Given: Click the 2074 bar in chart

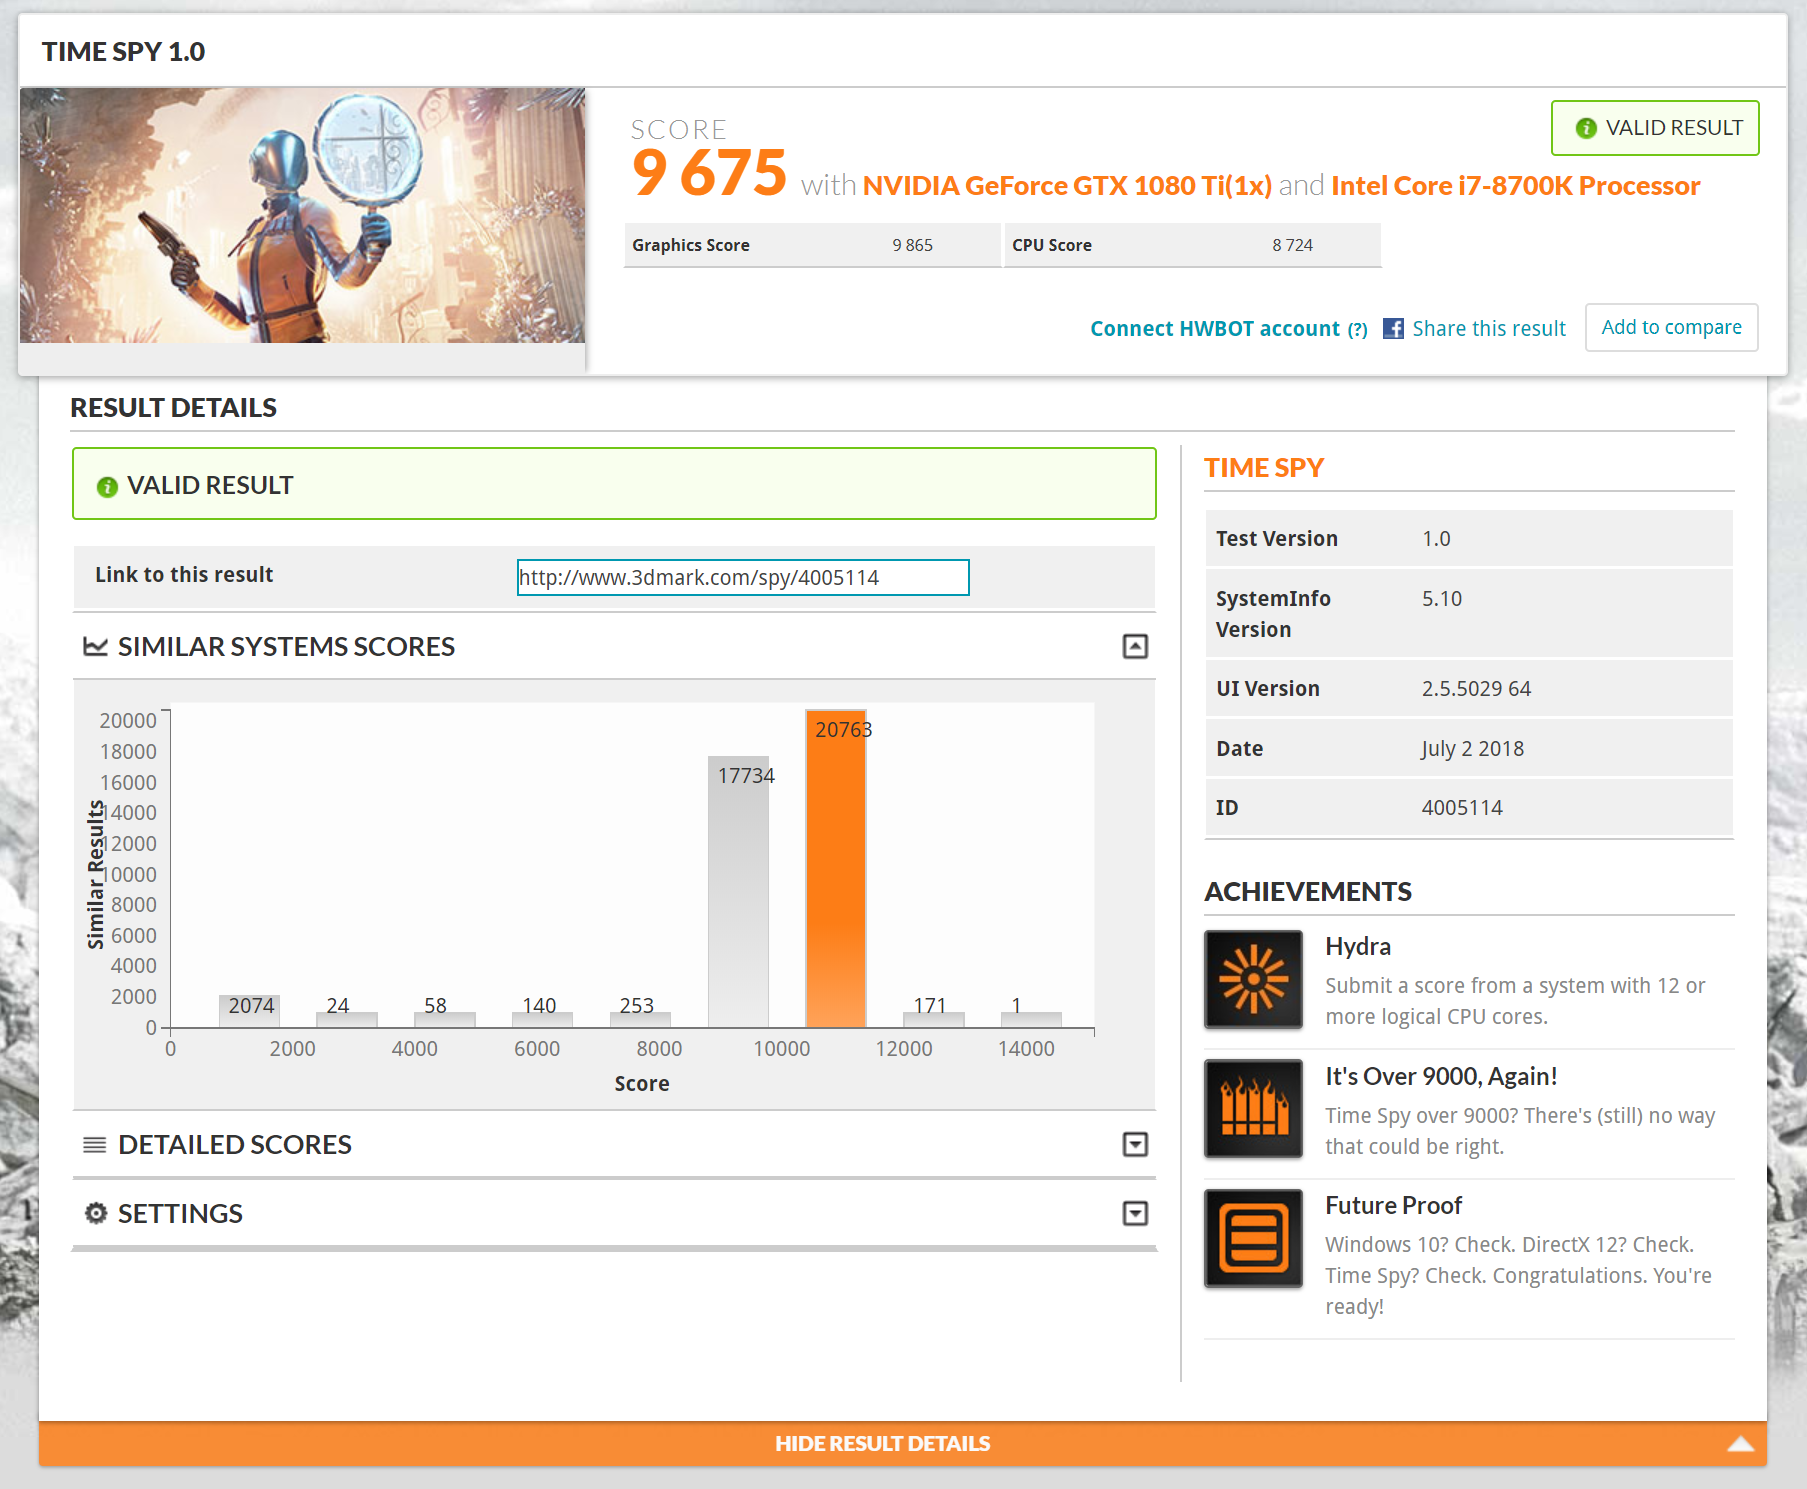Looking at the screenshot, I should [x=249, y=1011].
